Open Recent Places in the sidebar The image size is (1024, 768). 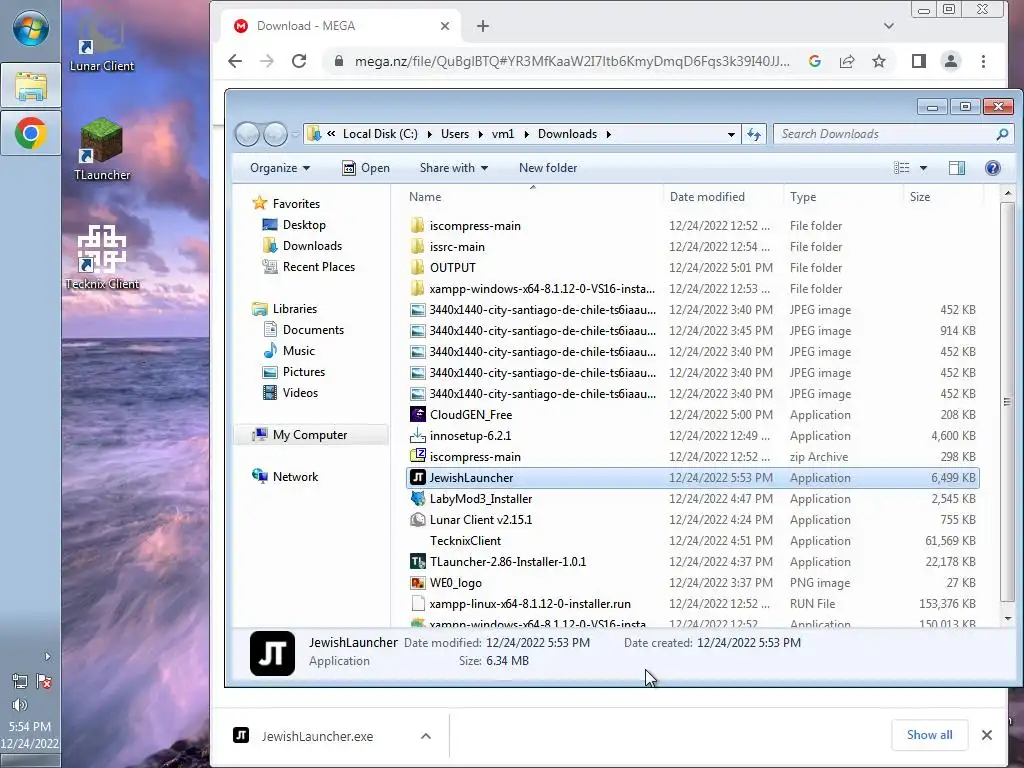tap(309, 266)
